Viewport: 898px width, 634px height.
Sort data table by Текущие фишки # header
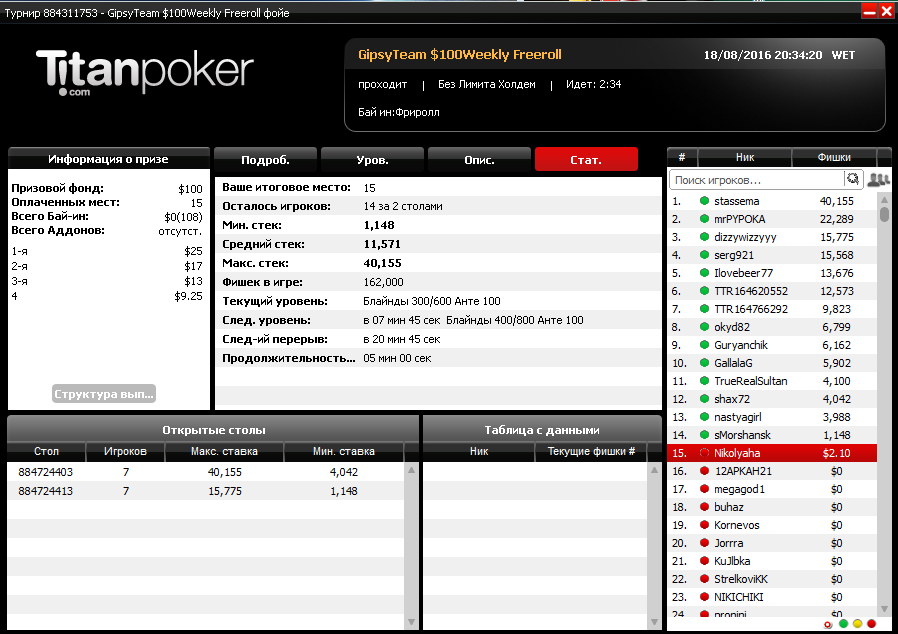[x=591, y=451]
